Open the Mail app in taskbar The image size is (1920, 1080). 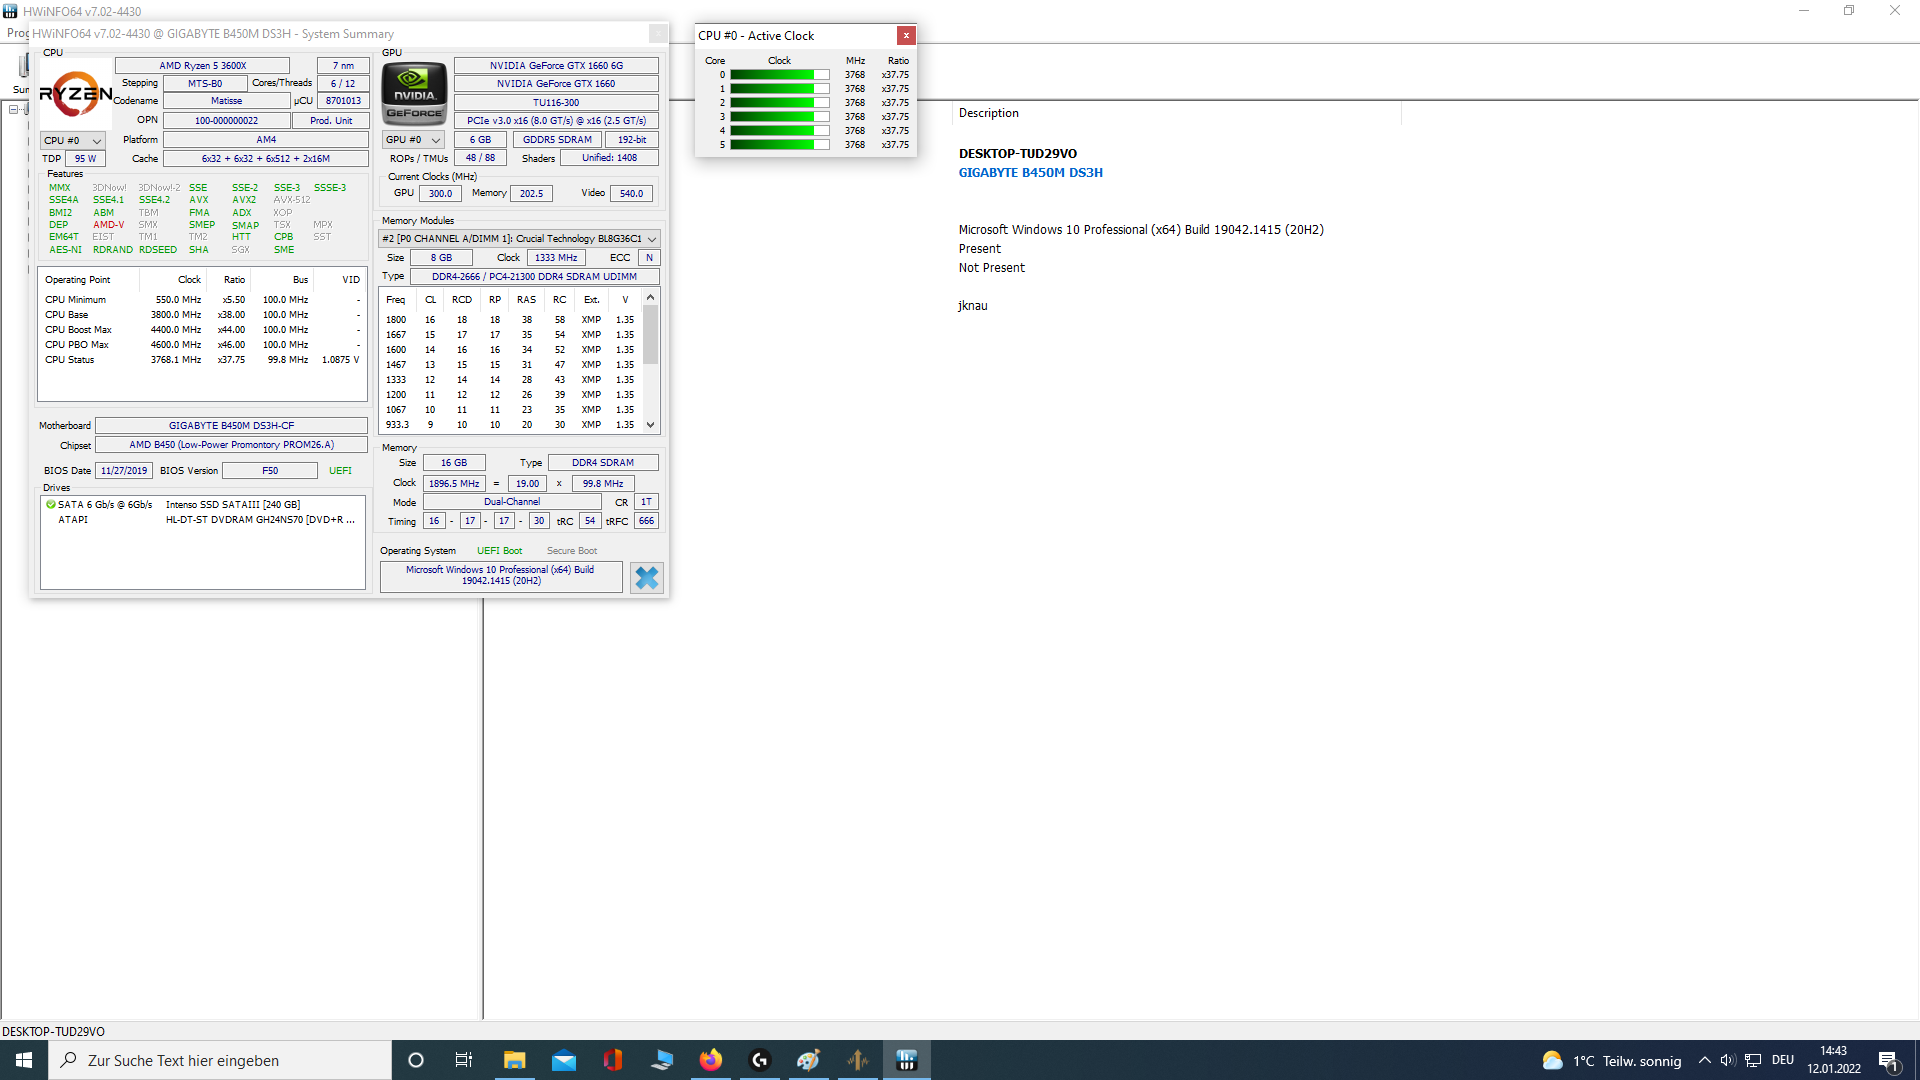point(563,1060)
